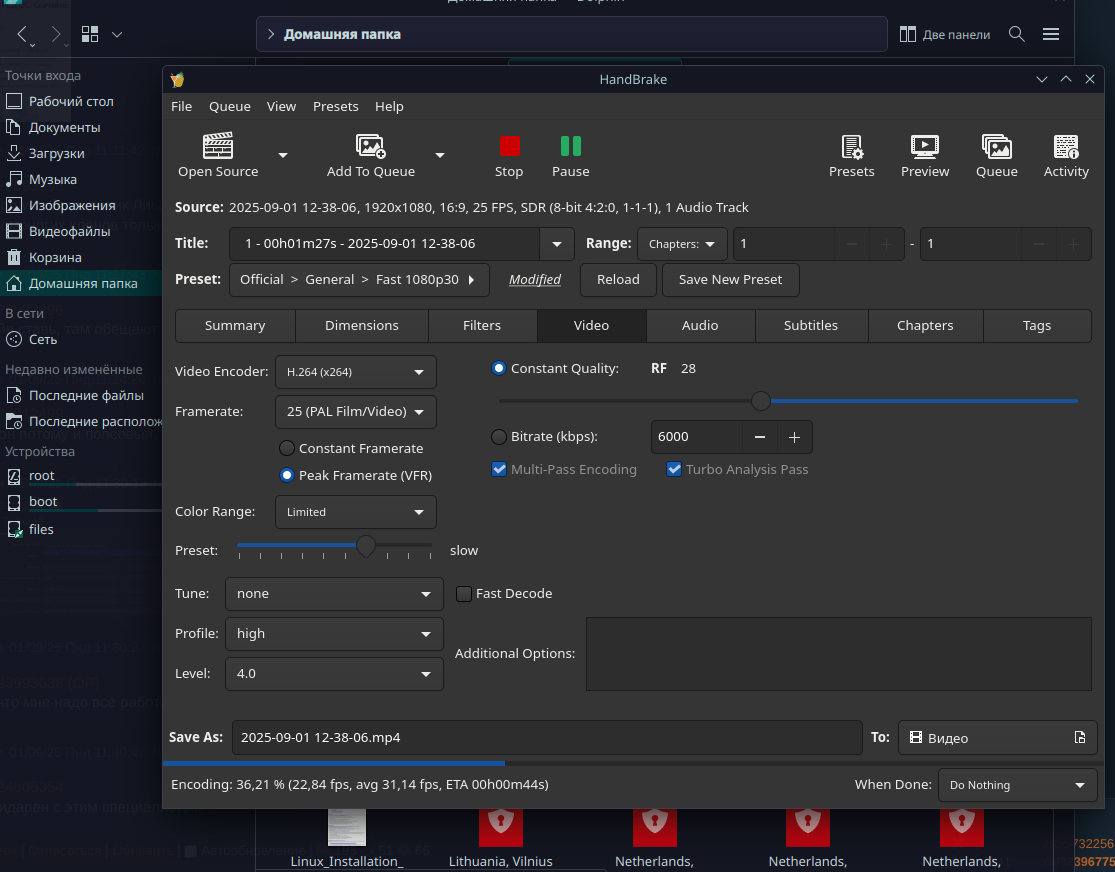Click the Reload preset button
Viewport: 1115px width, 872px height.
(x=618, y=280)
